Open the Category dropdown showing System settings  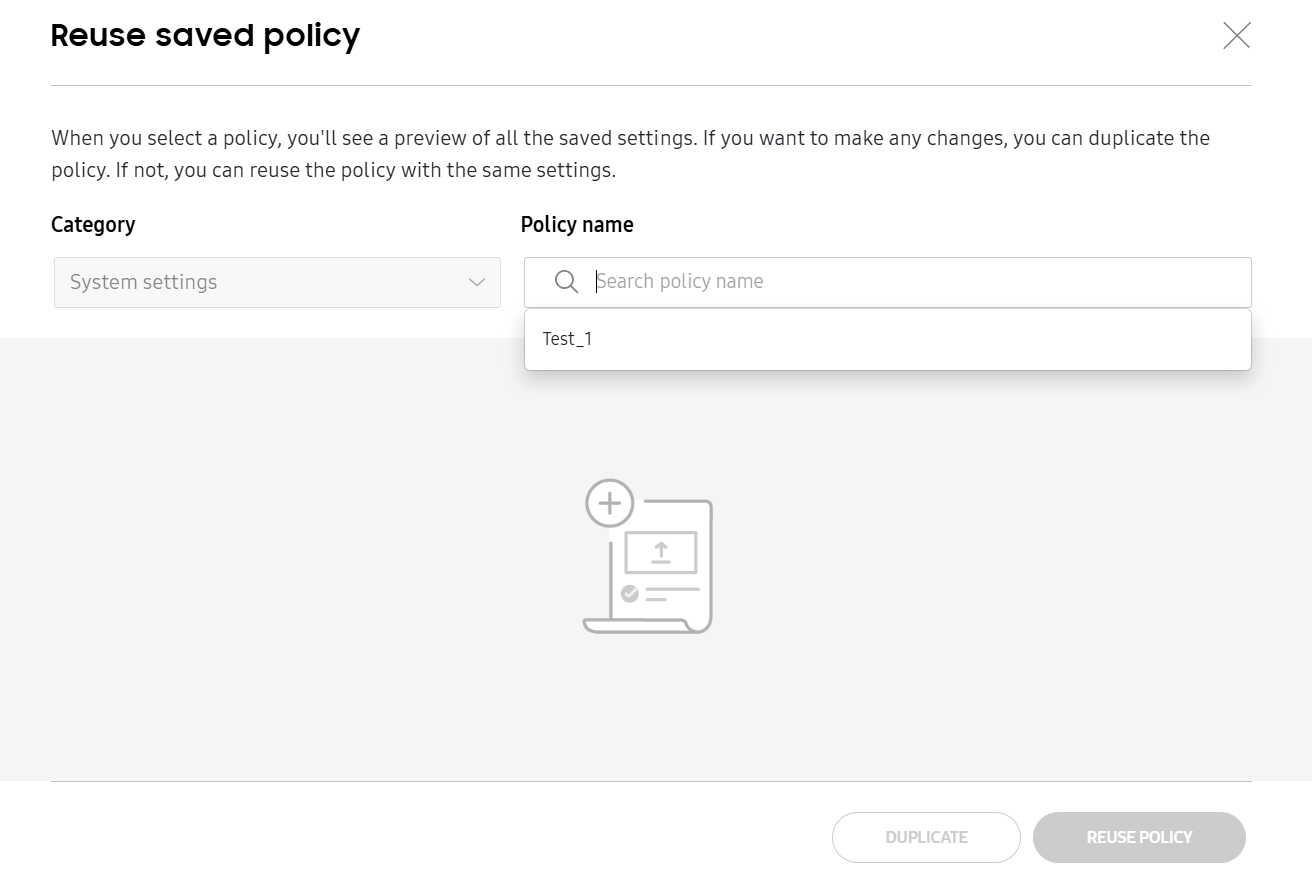click(x=276, y=282)
